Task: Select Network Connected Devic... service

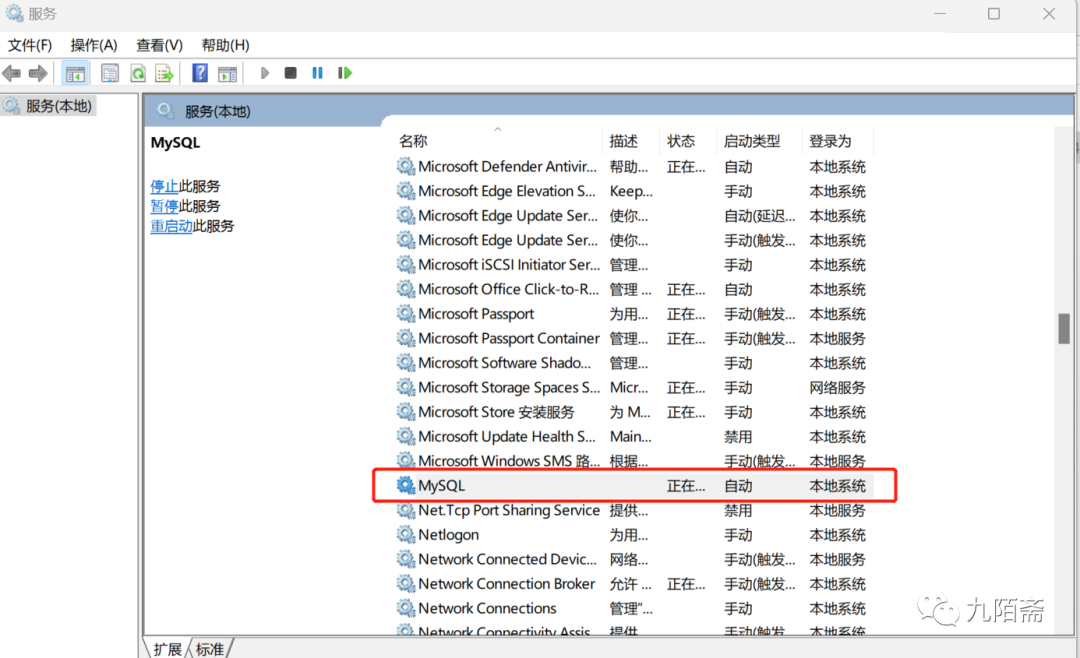Action: click(634, 559)
